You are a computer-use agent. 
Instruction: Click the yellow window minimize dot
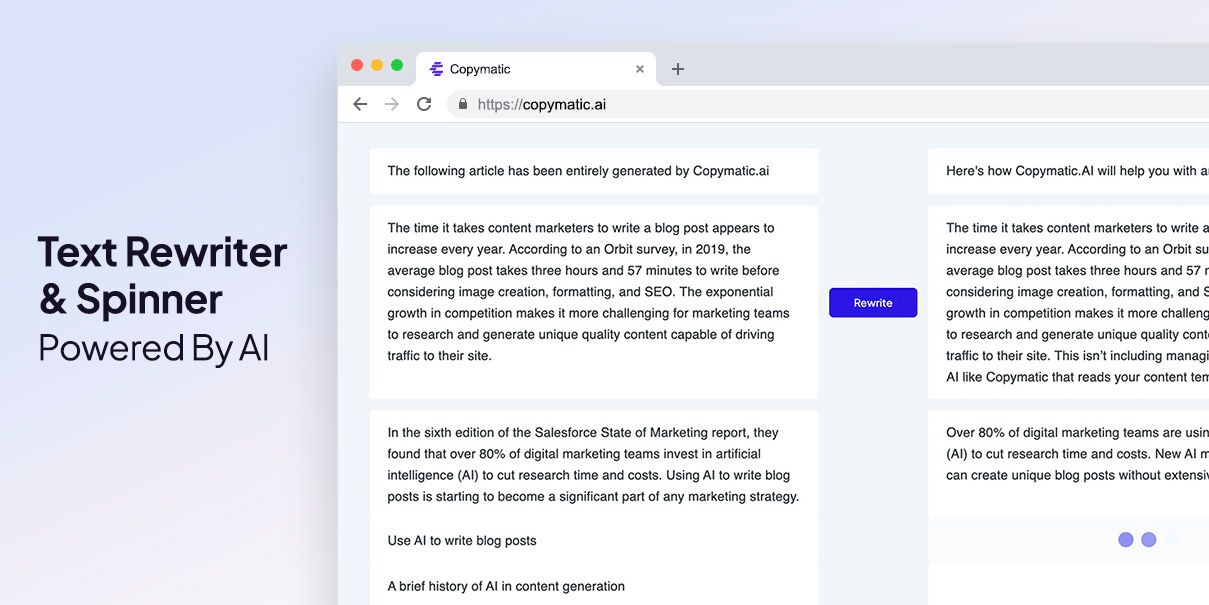(x=377, y=65)
